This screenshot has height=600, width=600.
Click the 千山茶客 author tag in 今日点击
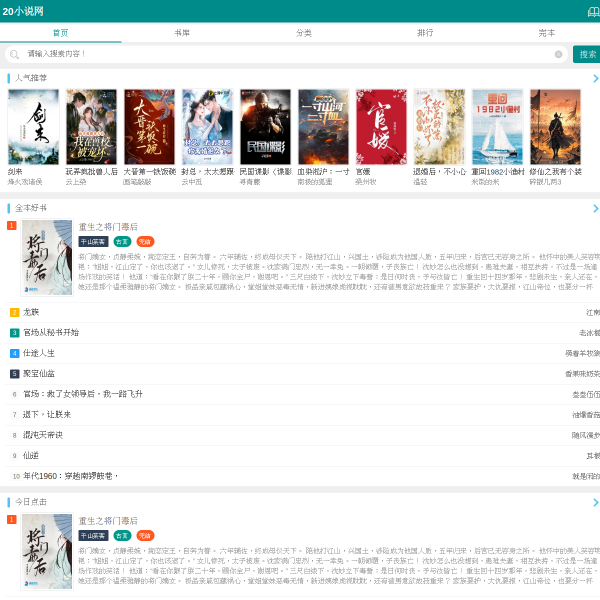(93, 536)
